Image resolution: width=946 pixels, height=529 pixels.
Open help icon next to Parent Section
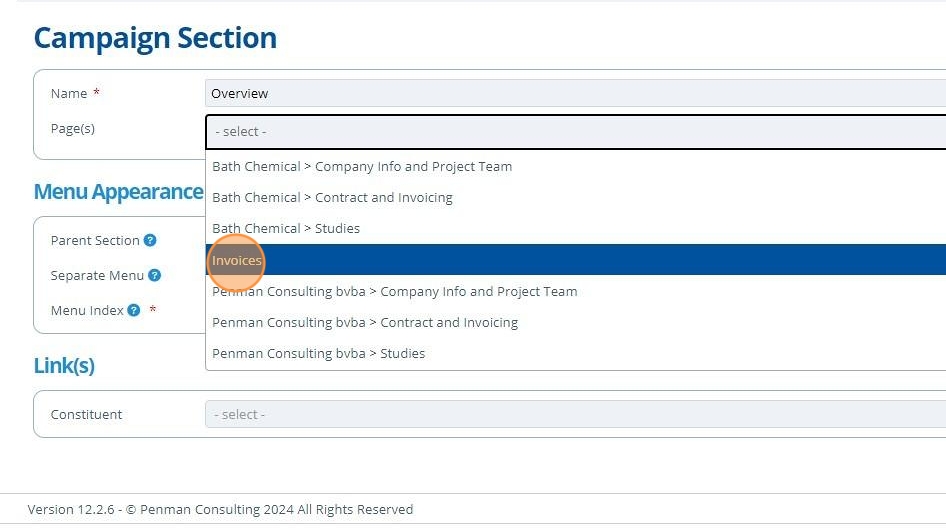[150, 241]
